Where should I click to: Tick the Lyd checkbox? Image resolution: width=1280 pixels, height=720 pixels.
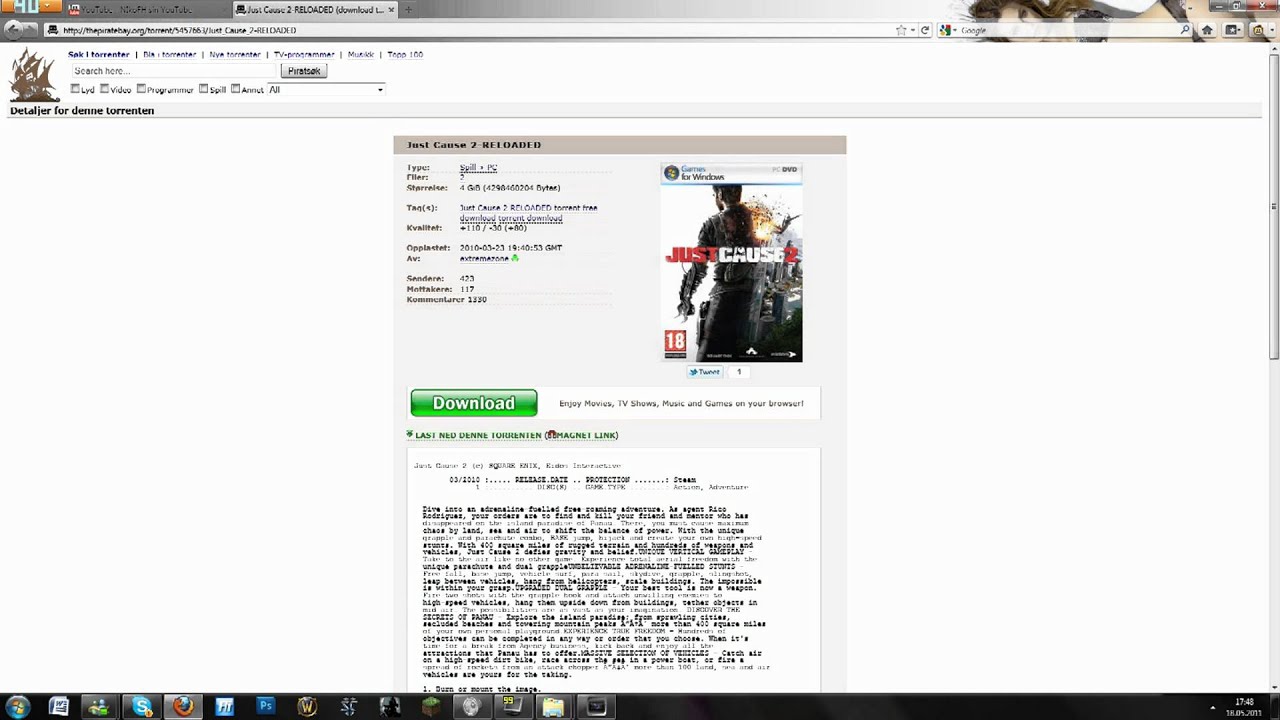75,89
